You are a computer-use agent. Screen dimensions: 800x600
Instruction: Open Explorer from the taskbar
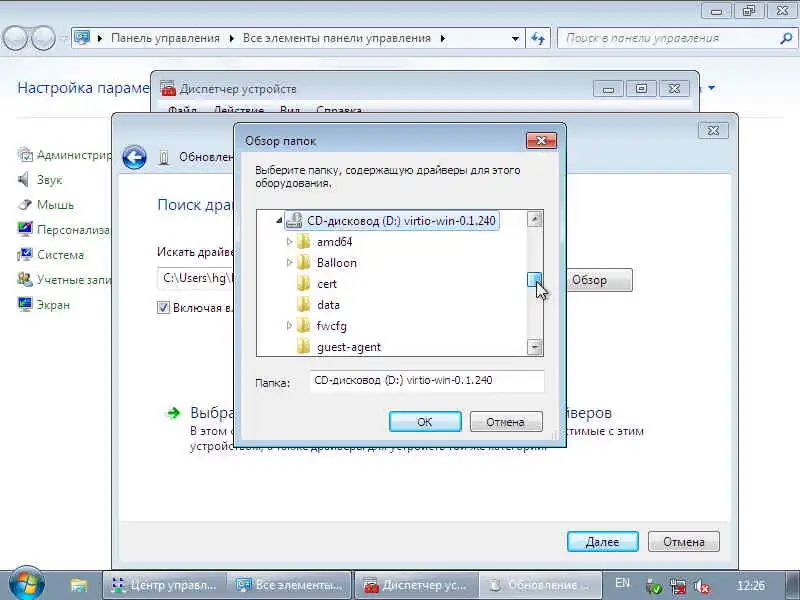coord(79,585)
